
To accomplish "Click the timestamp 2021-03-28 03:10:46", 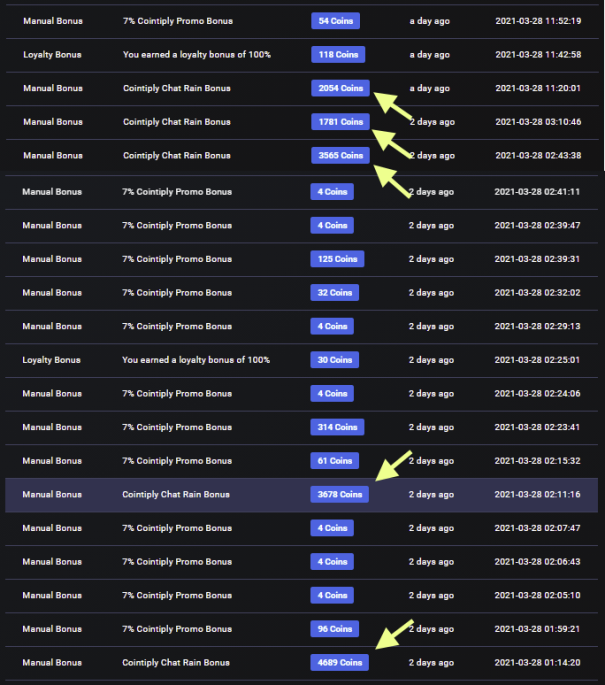I will click(538, 122).
